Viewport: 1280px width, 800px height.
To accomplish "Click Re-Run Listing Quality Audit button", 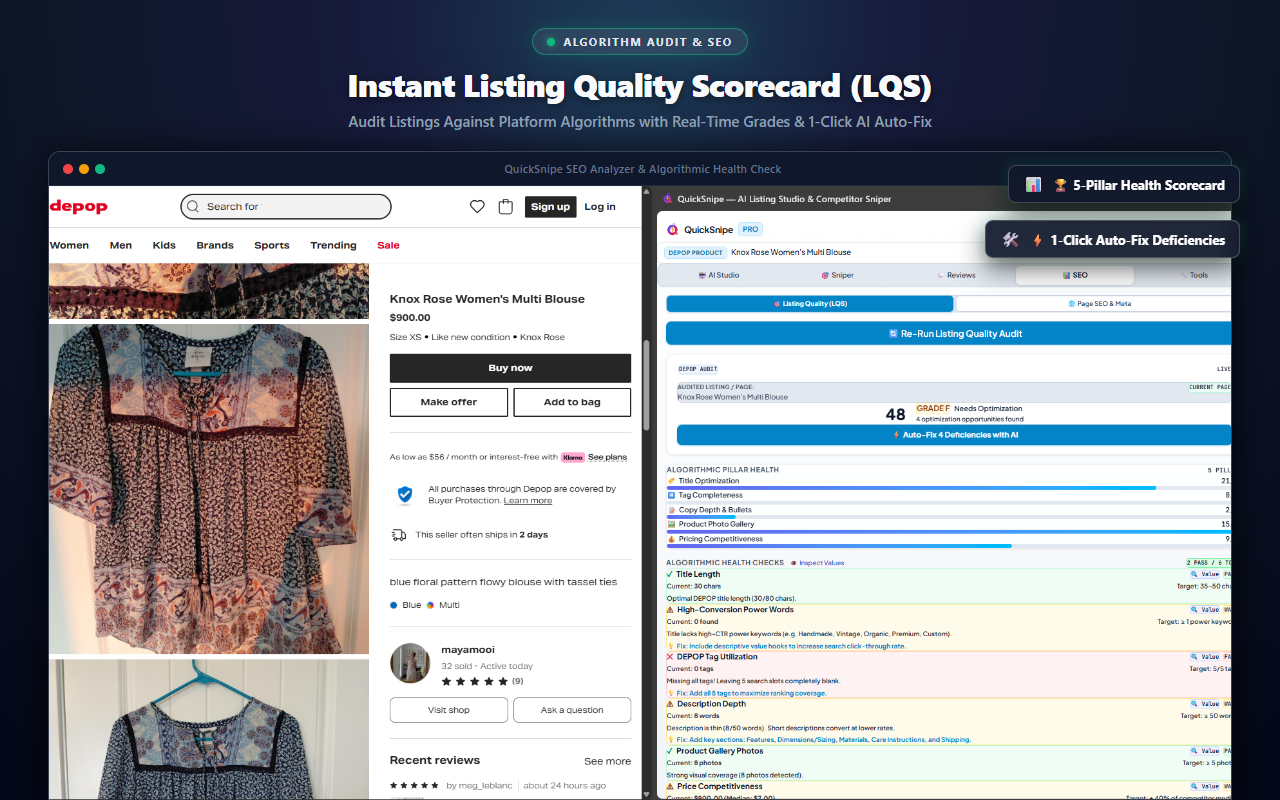I will (949, 334).
